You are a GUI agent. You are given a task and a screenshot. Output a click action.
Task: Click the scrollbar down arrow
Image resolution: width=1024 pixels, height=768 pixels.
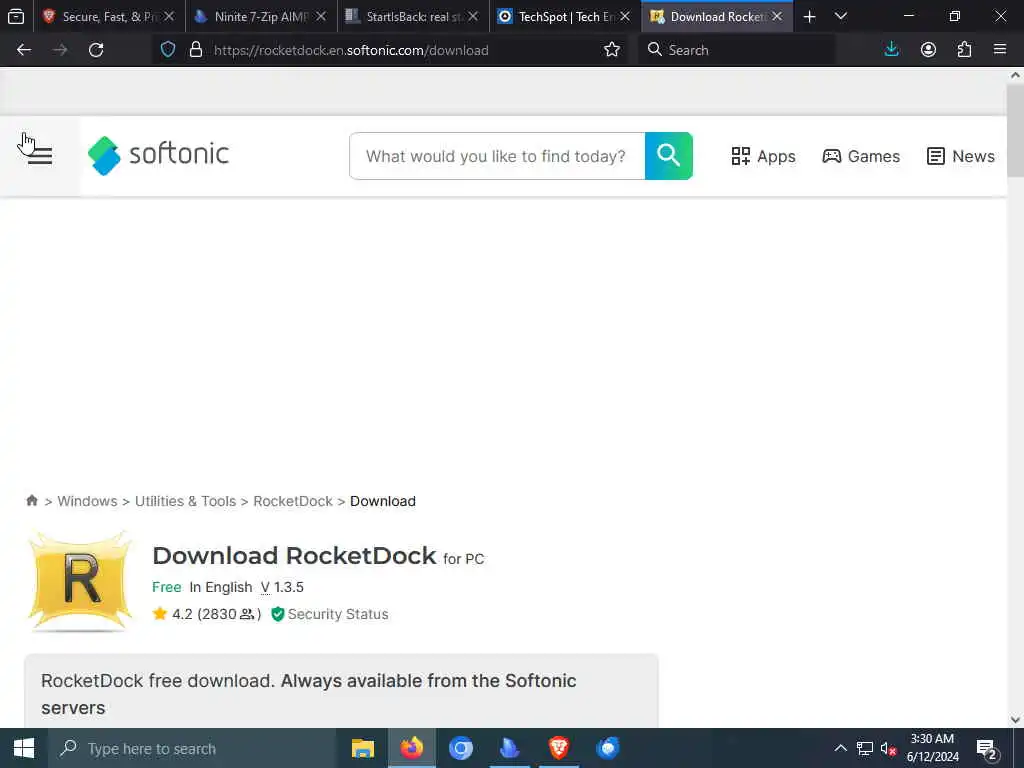click(1015, 720)
